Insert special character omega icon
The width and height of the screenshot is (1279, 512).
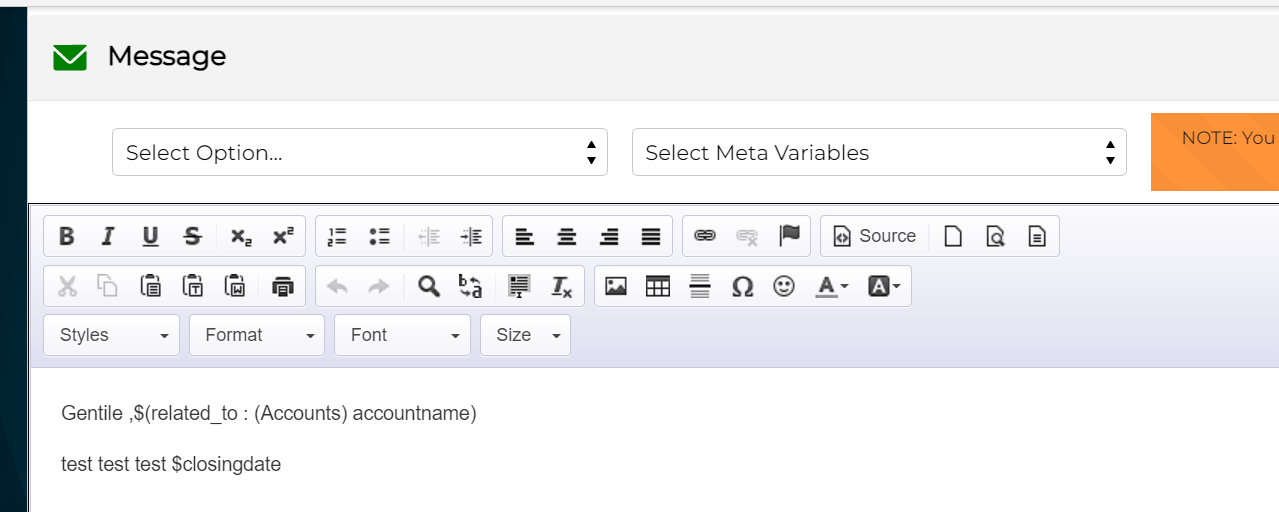pos(742,287)
